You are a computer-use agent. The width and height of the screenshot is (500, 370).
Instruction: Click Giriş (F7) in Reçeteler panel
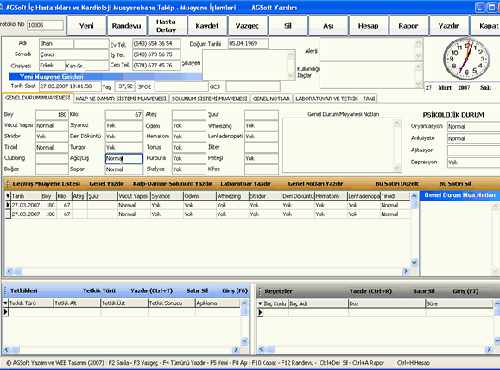[465, 291]
